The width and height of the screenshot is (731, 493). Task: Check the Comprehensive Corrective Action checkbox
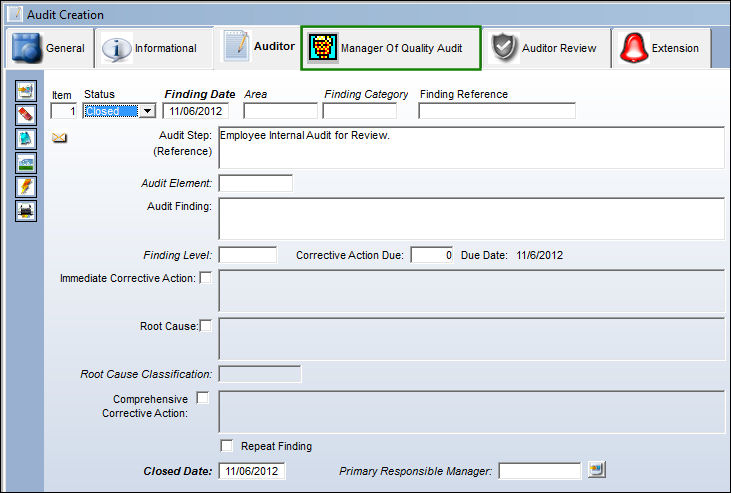point(203,398)
